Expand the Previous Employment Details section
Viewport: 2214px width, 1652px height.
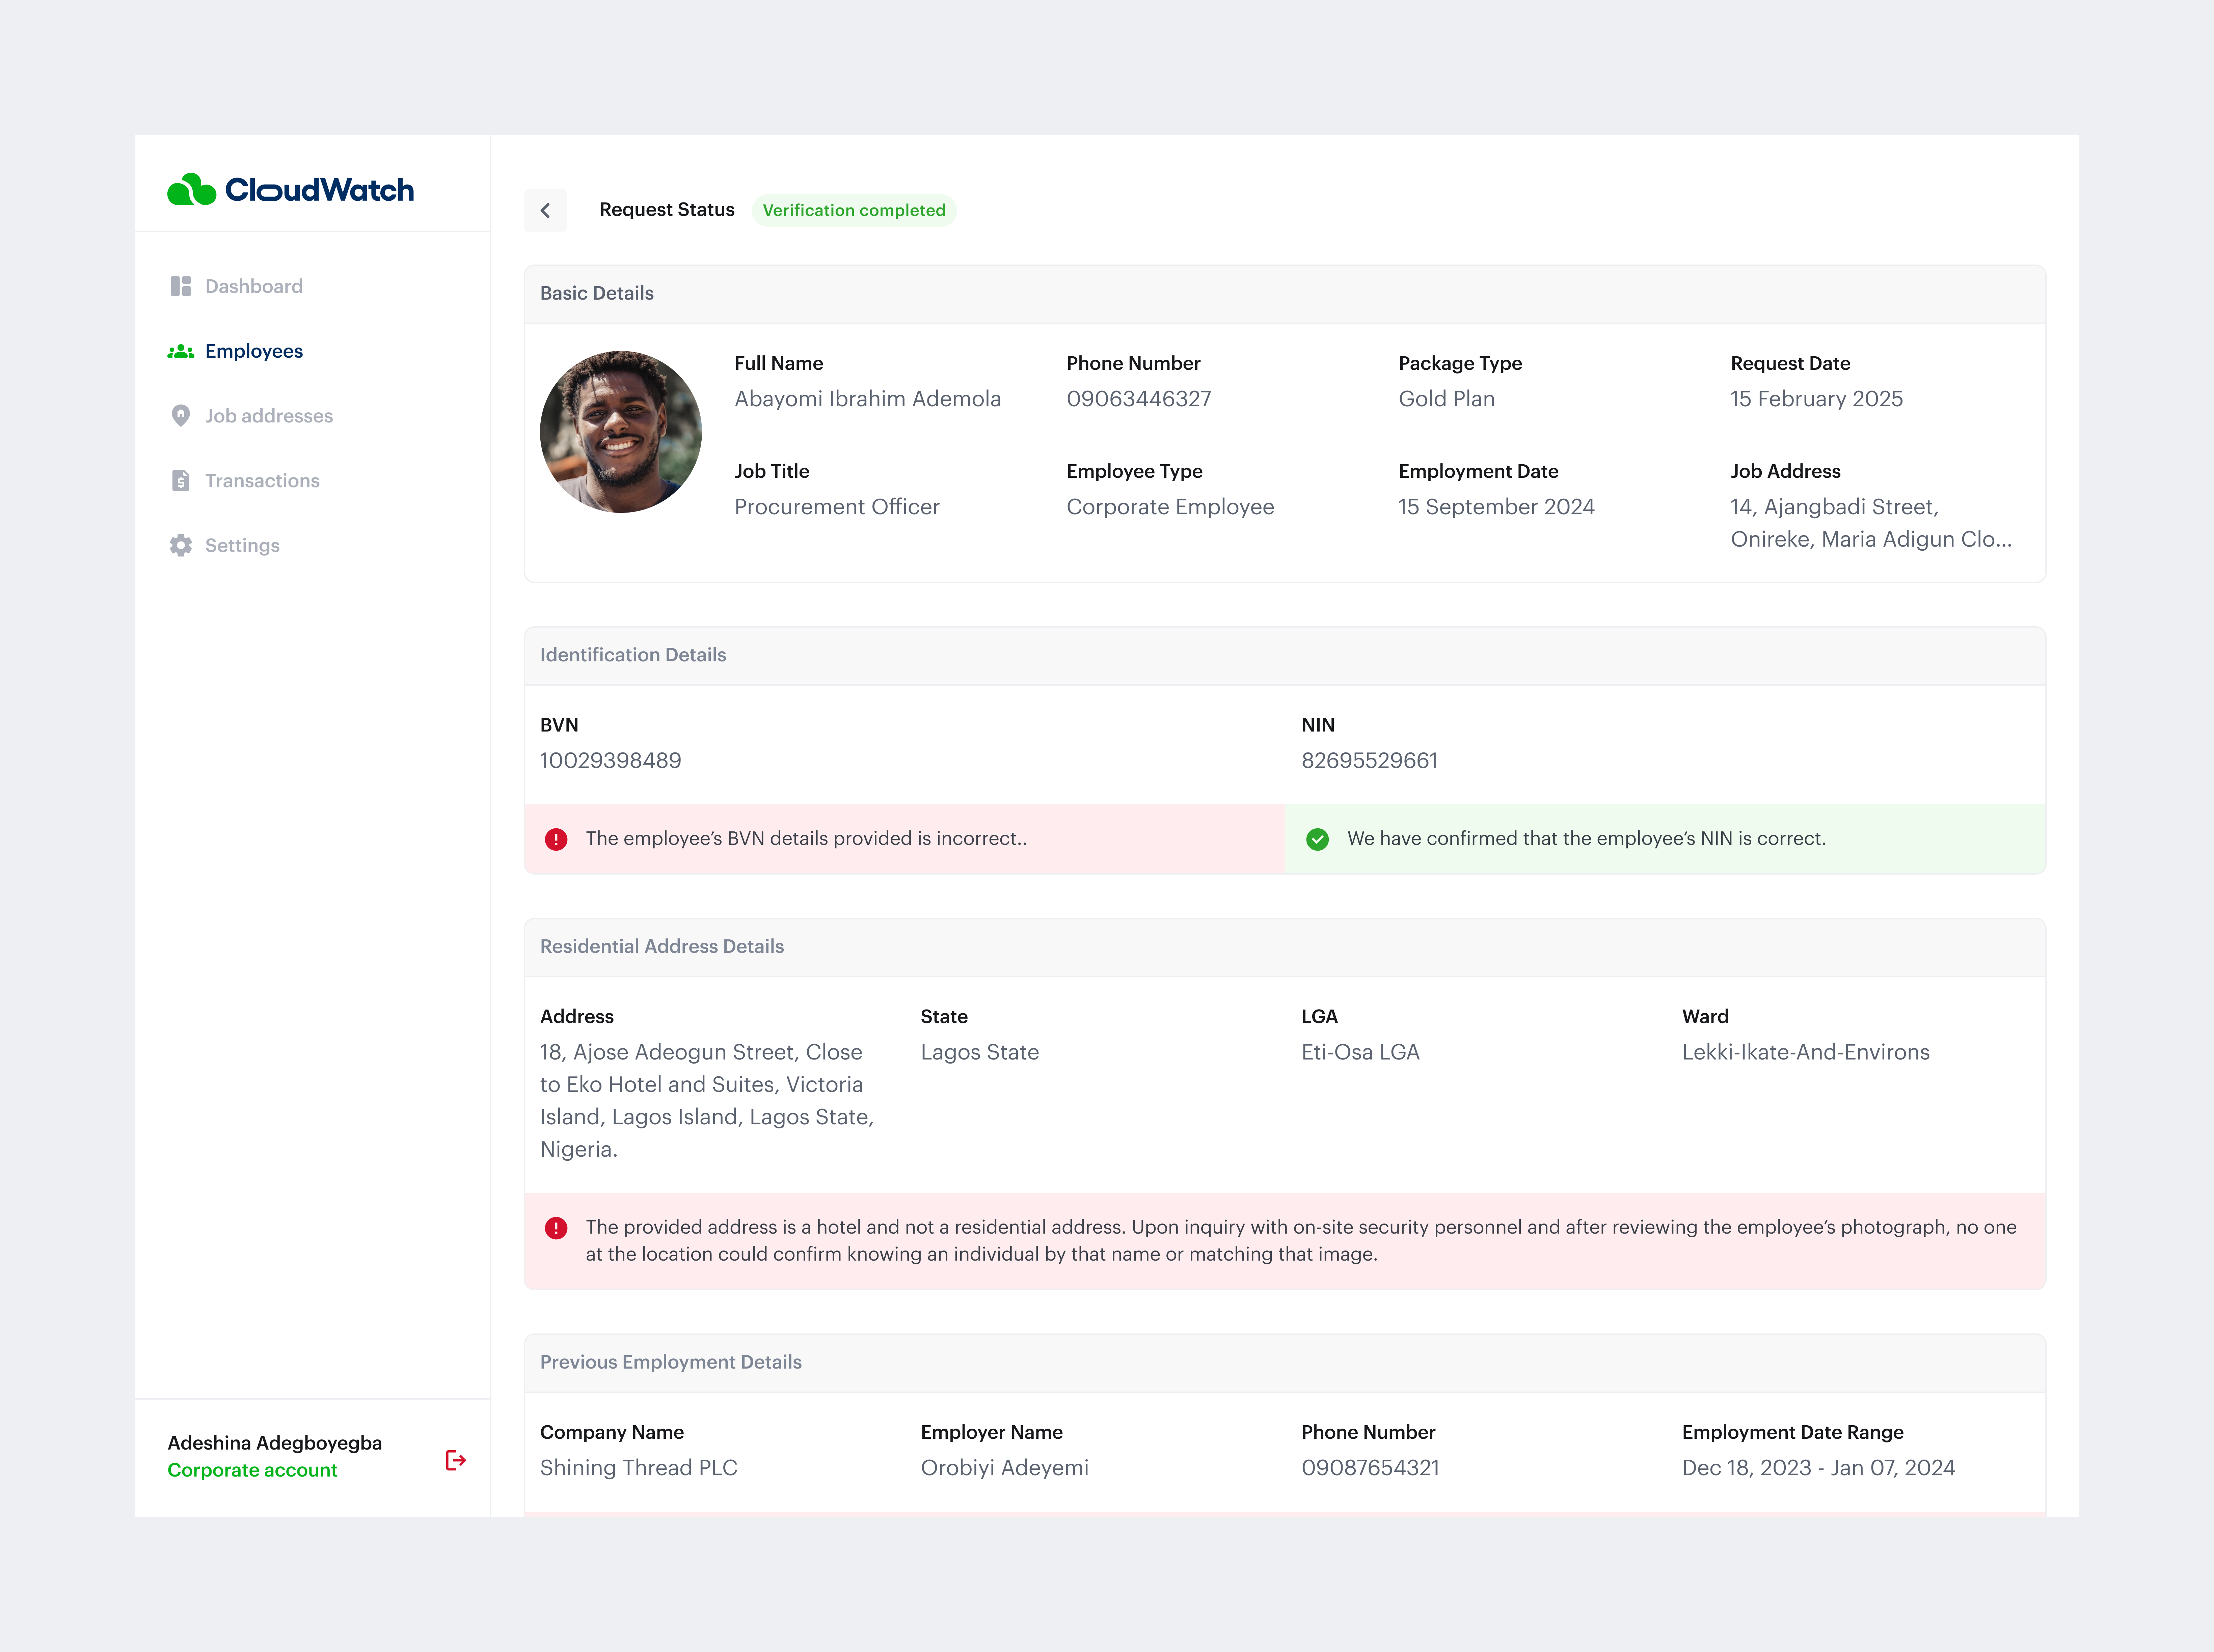click(x=671, y=1362)
